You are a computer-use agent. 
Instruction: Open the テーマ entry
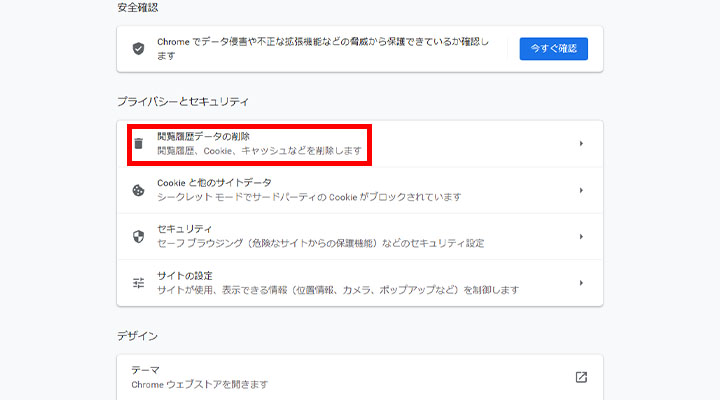(145, 369)
